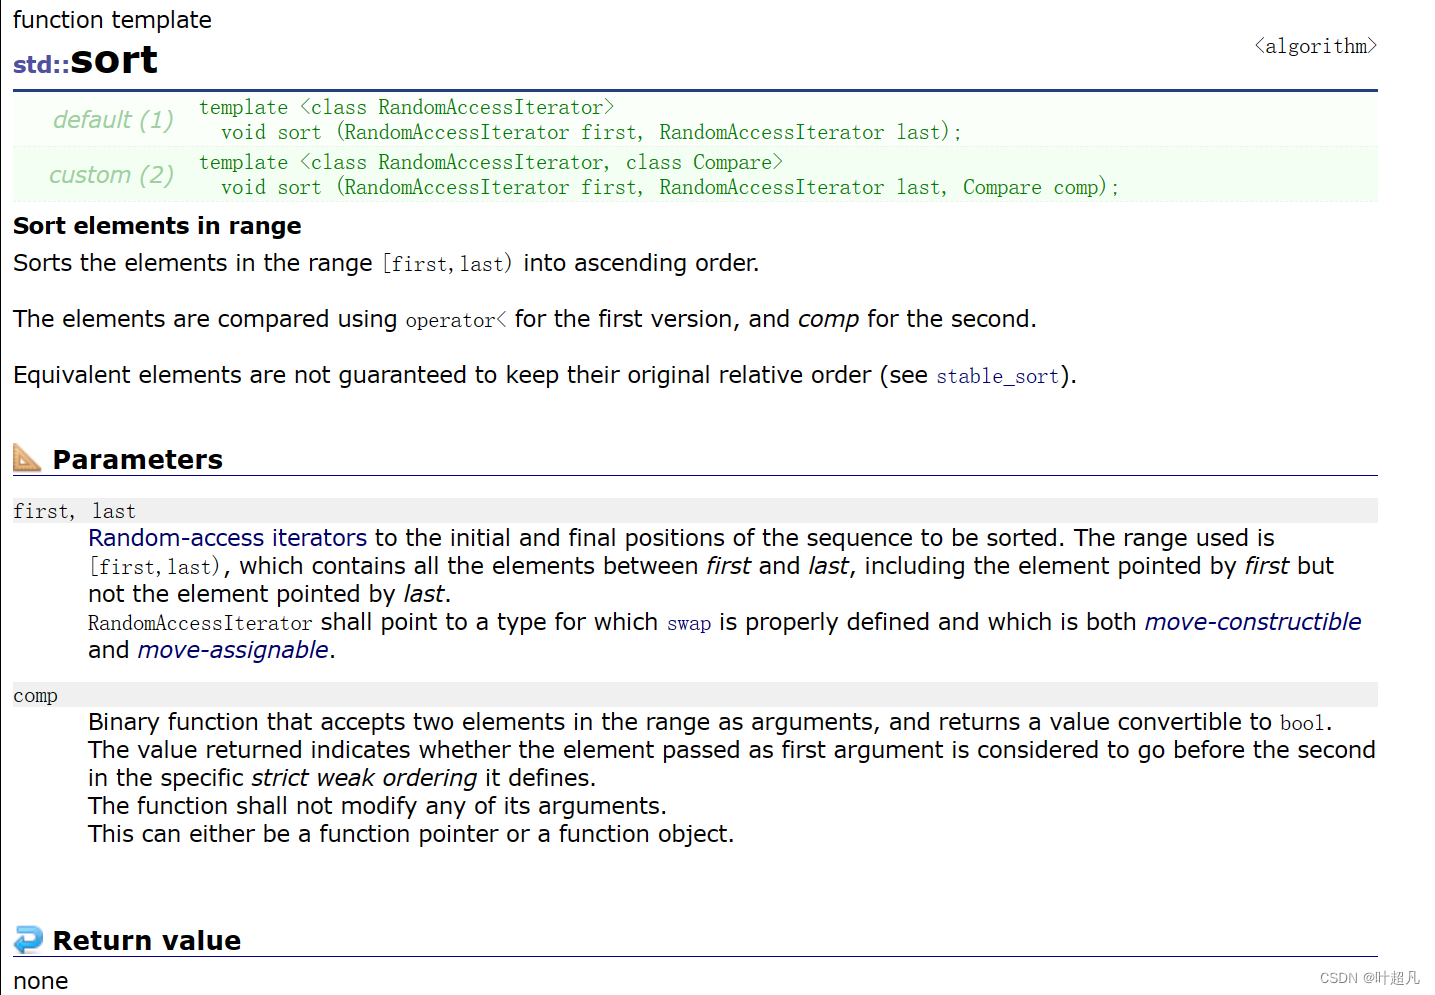Click 'RandomAccessIterator' in the parameters description

pos(200,623)
